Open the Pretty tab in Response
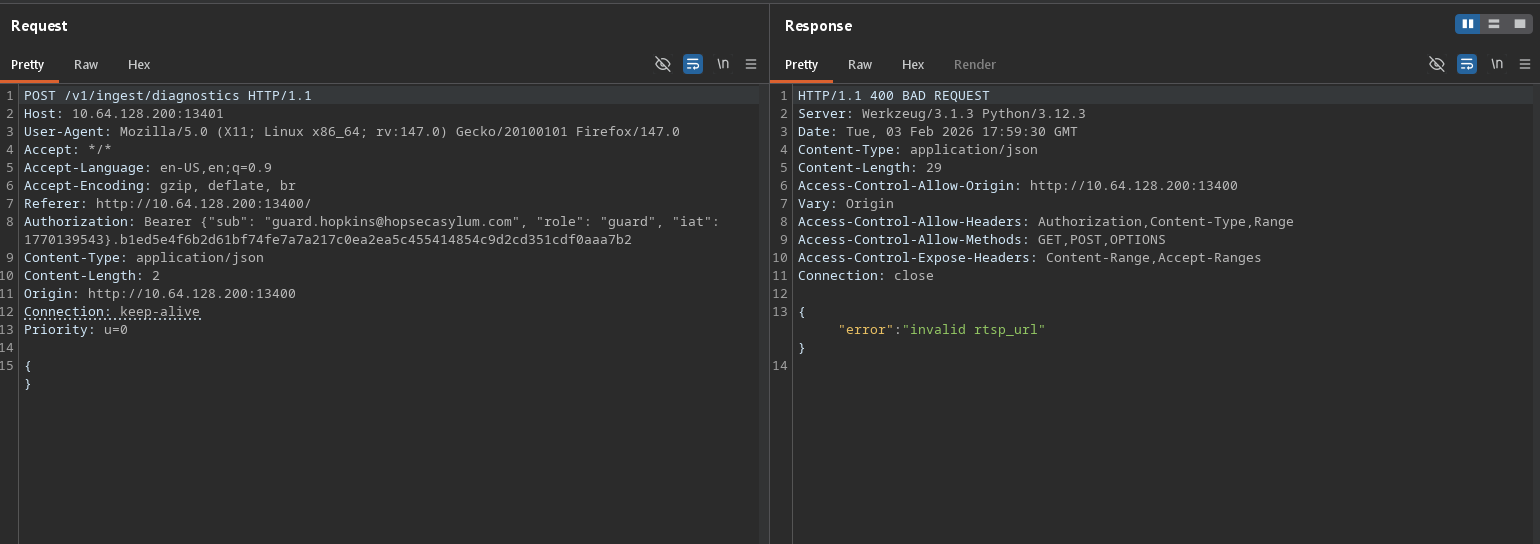Viewport: 1540px width, 544px height. click(x=801, y=64)
